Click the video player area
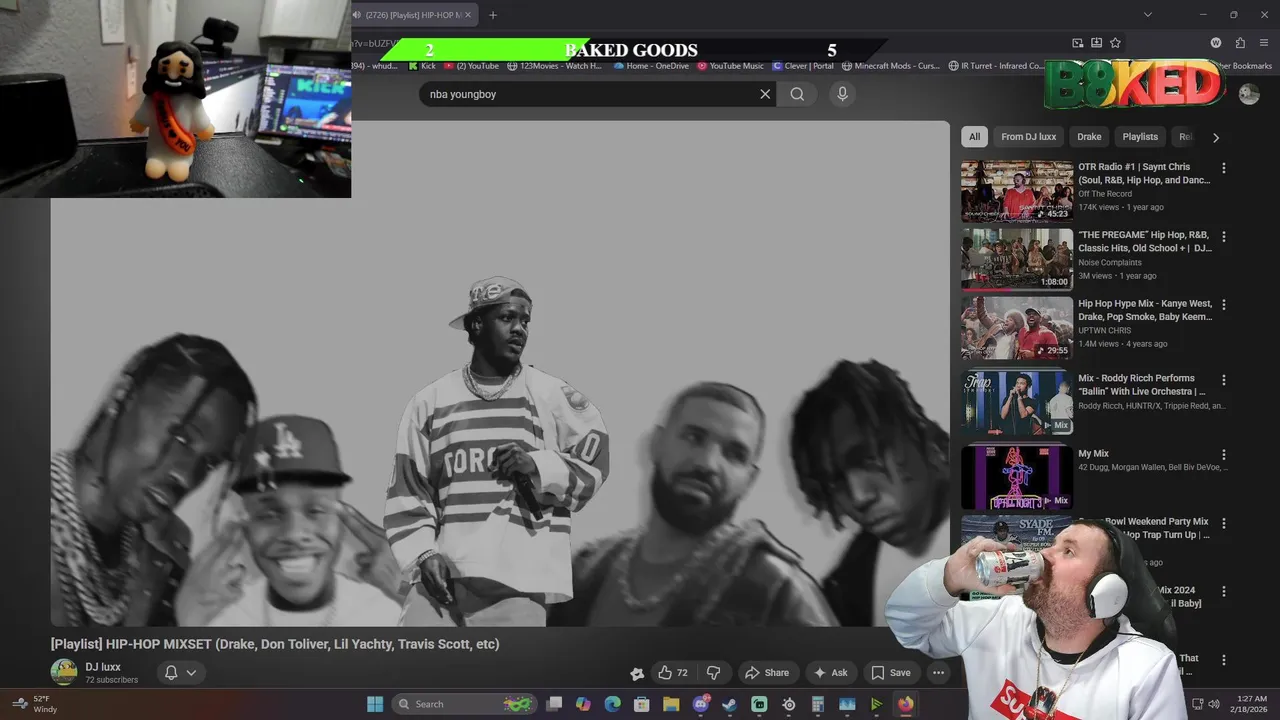Screen dimensions: 1280x720 [500, 374]
